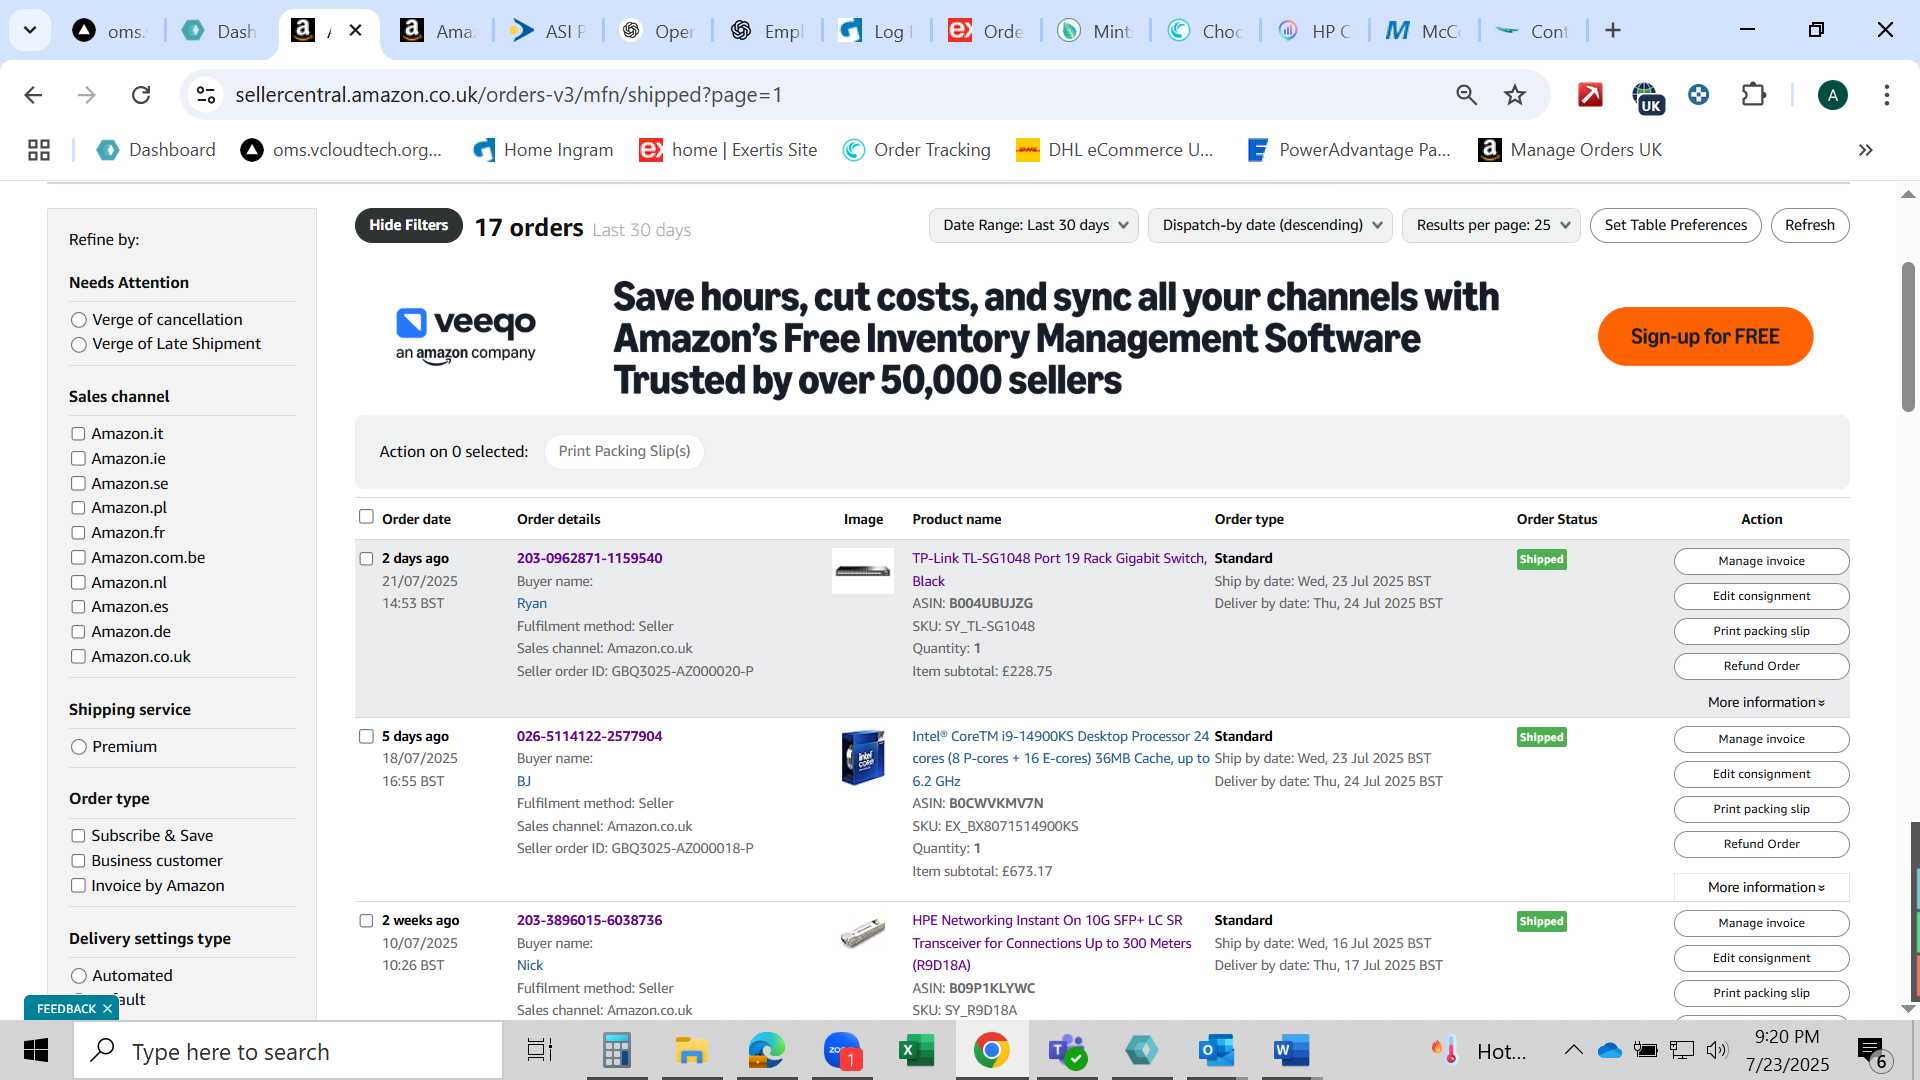This screenshot has width=1920, height=1080.
Task: Tick the select-all orders header checkbox
Action: (x=366, y=517)
